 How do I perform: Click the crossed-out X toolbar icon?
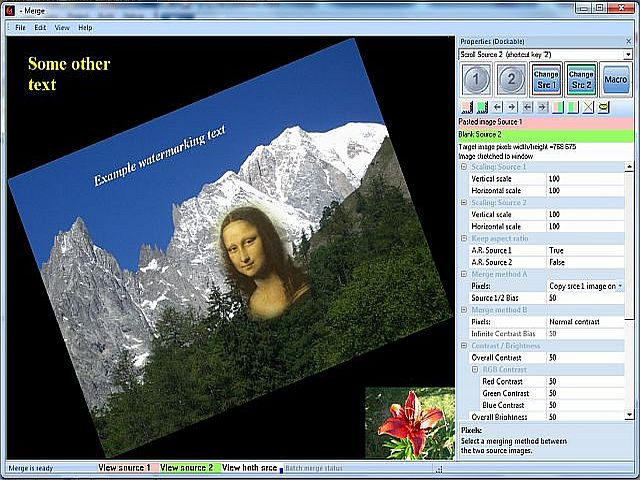[x=588, y=106]
